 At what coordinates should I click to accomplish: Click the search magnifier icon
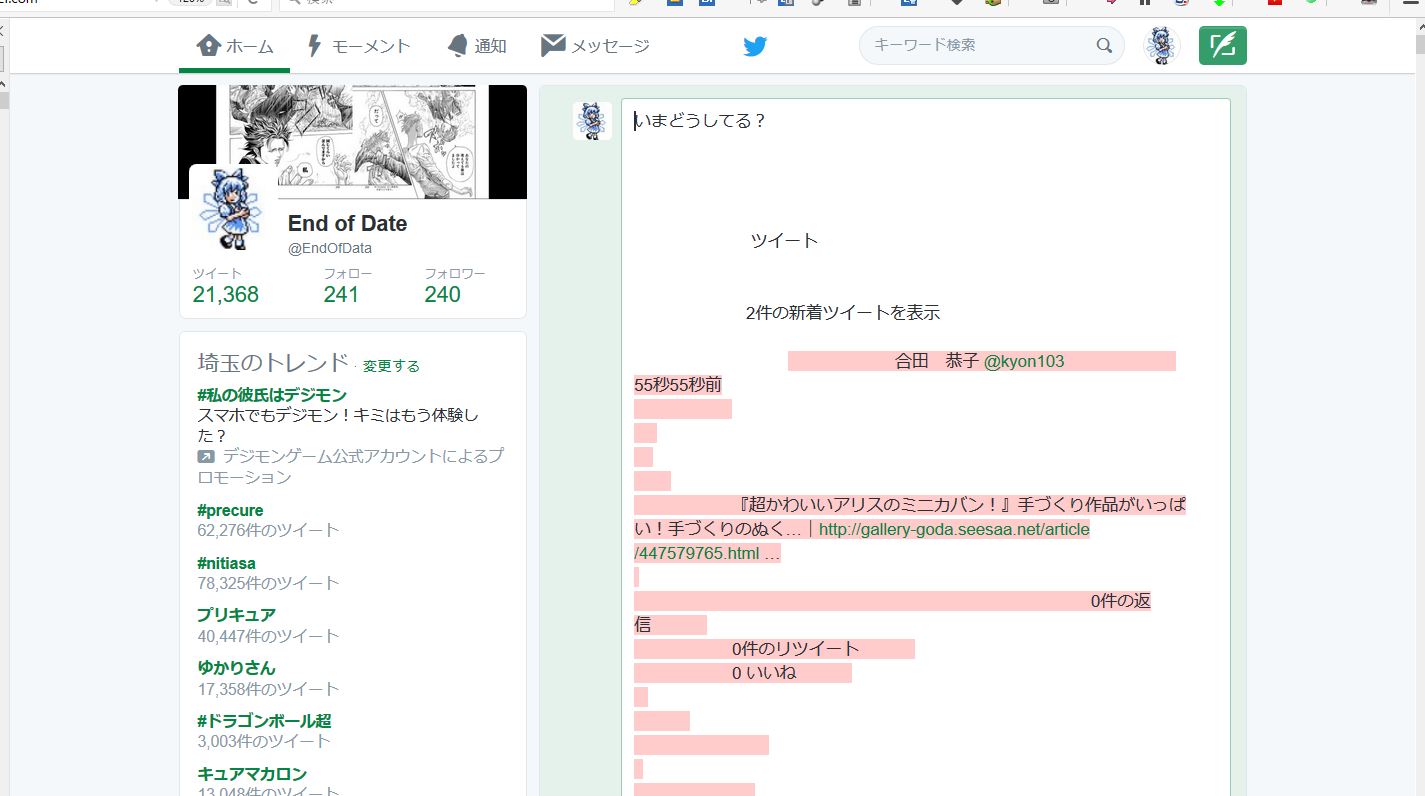(1104, 45)
